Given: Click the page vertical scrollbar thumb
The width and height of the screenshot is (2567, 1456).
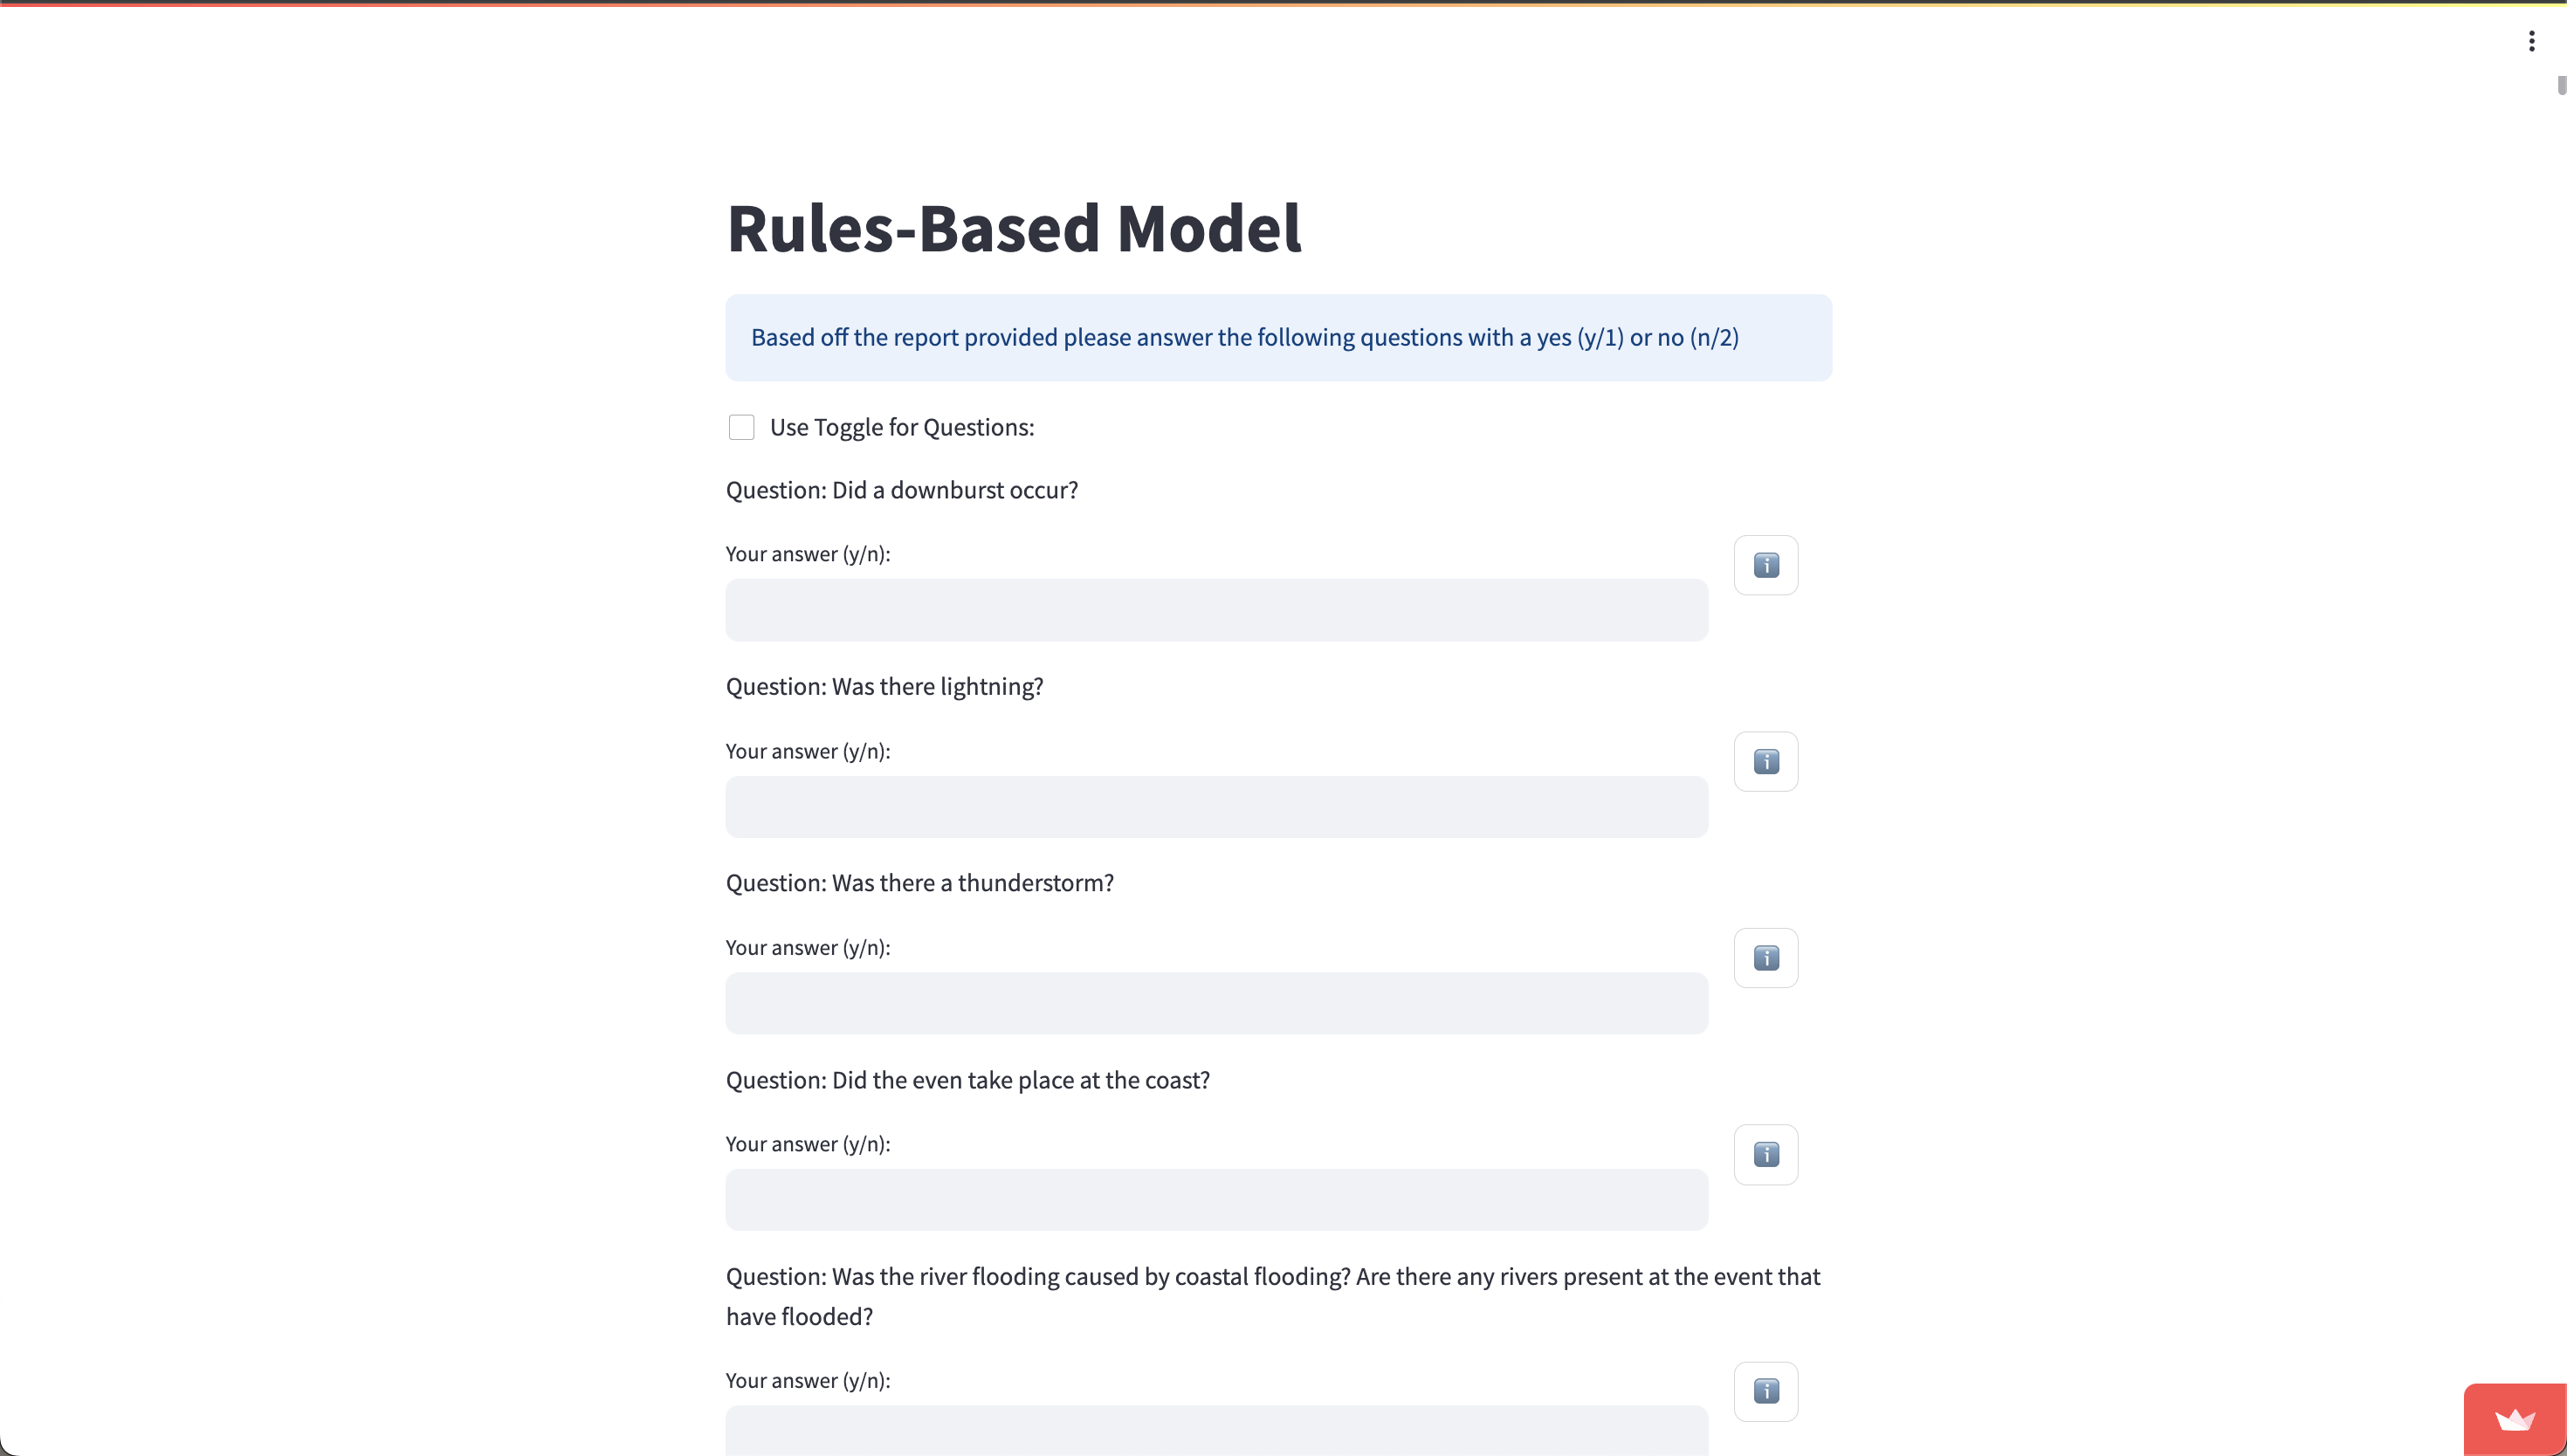Looking at the screenshot, I should pyautogui.click(x=2561, y=85).
